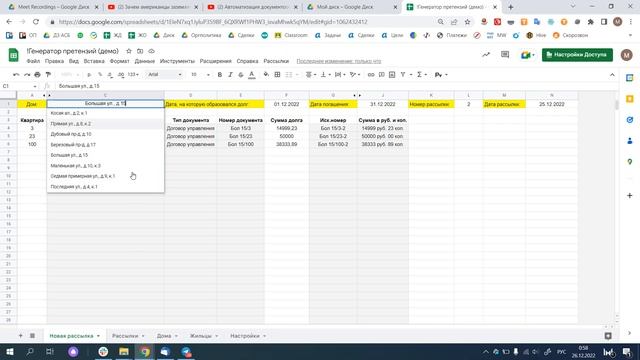Click the Insert chart icon

(x=392, y=75)
